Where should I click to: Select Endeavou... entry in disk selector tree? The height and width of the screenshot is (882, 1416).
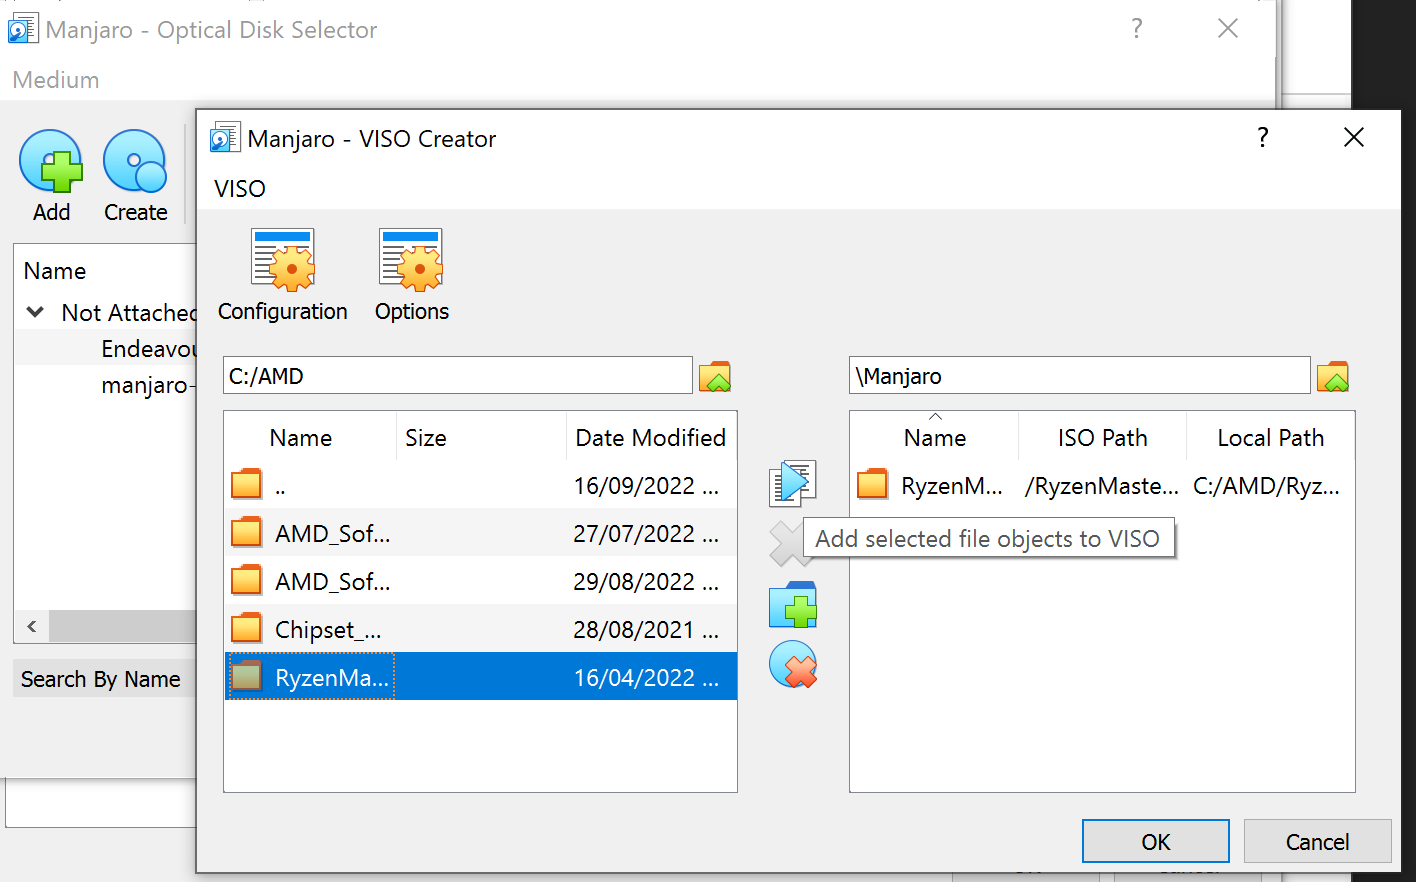148,348
